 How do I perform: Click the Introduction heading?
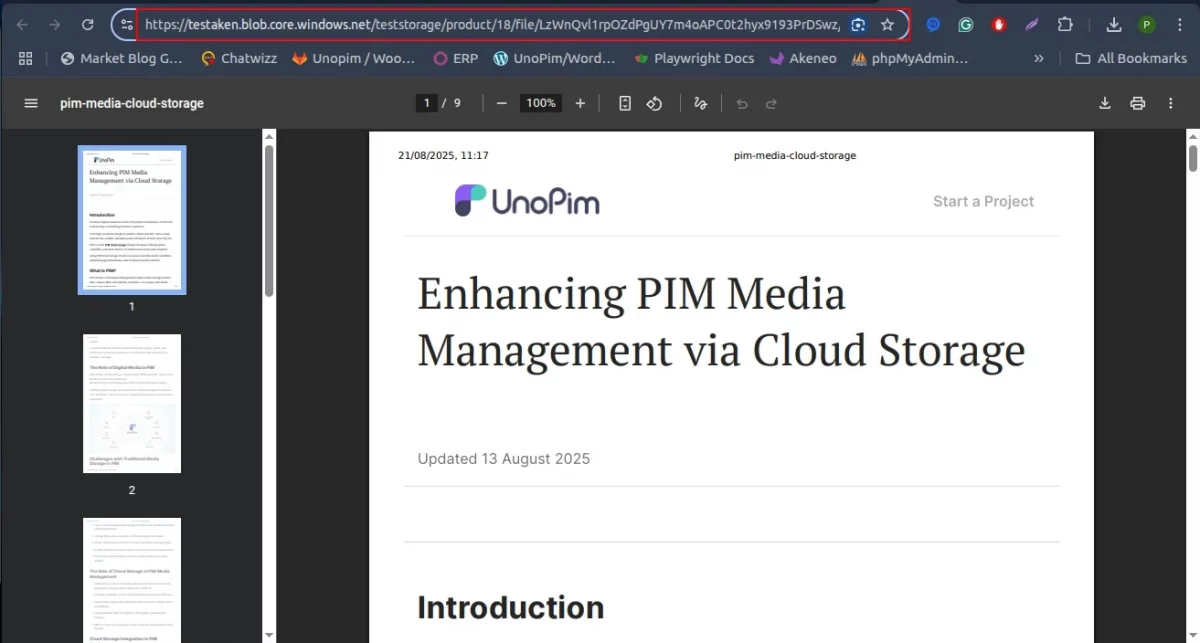pos(510,607)
